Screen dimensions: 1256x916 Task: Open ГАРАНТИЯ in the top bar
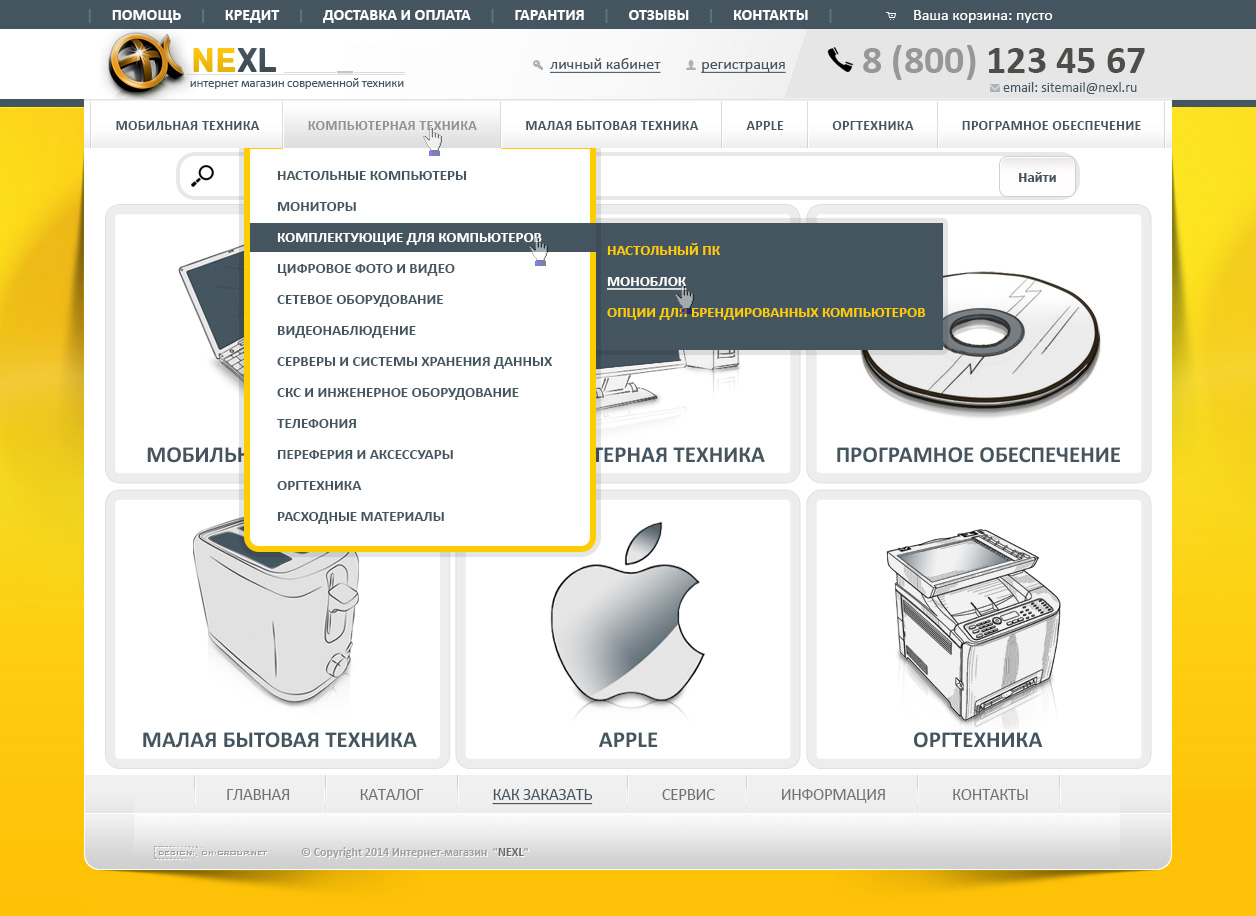pos(549,15)
